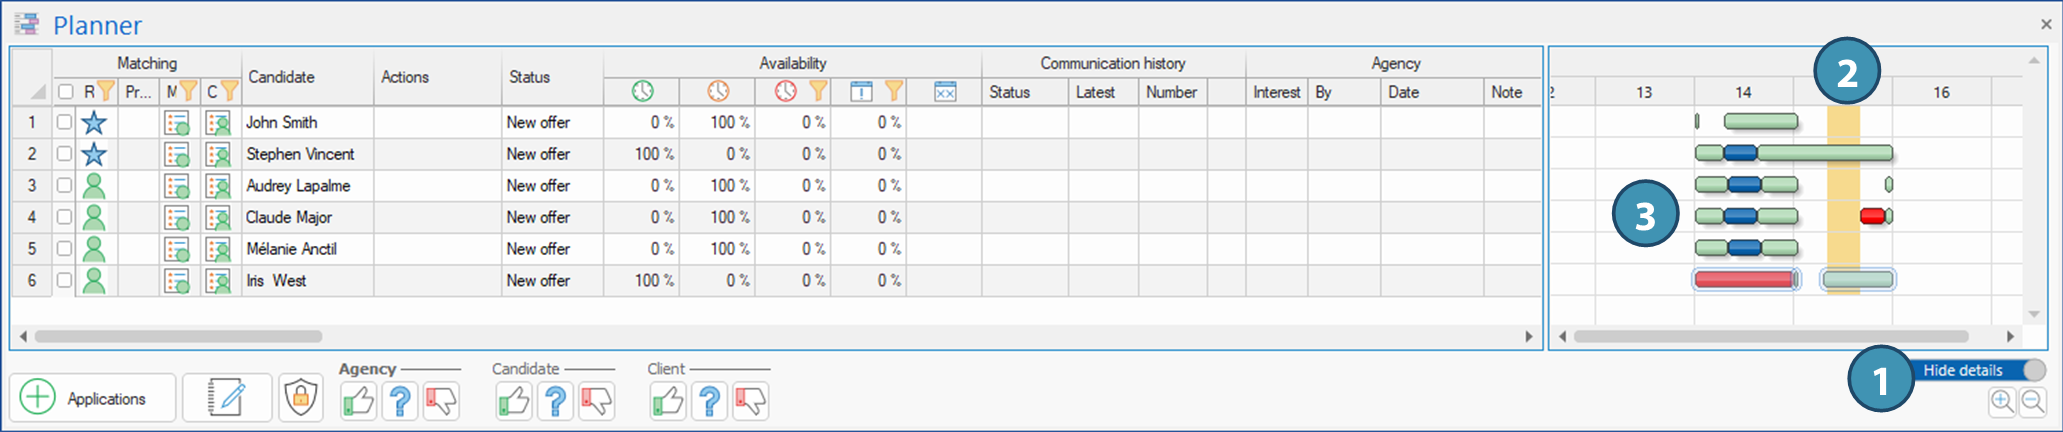Click the Applications button
Image resolution: width=2063 pixels, height=432 pixels.
[x=93, y=398]
